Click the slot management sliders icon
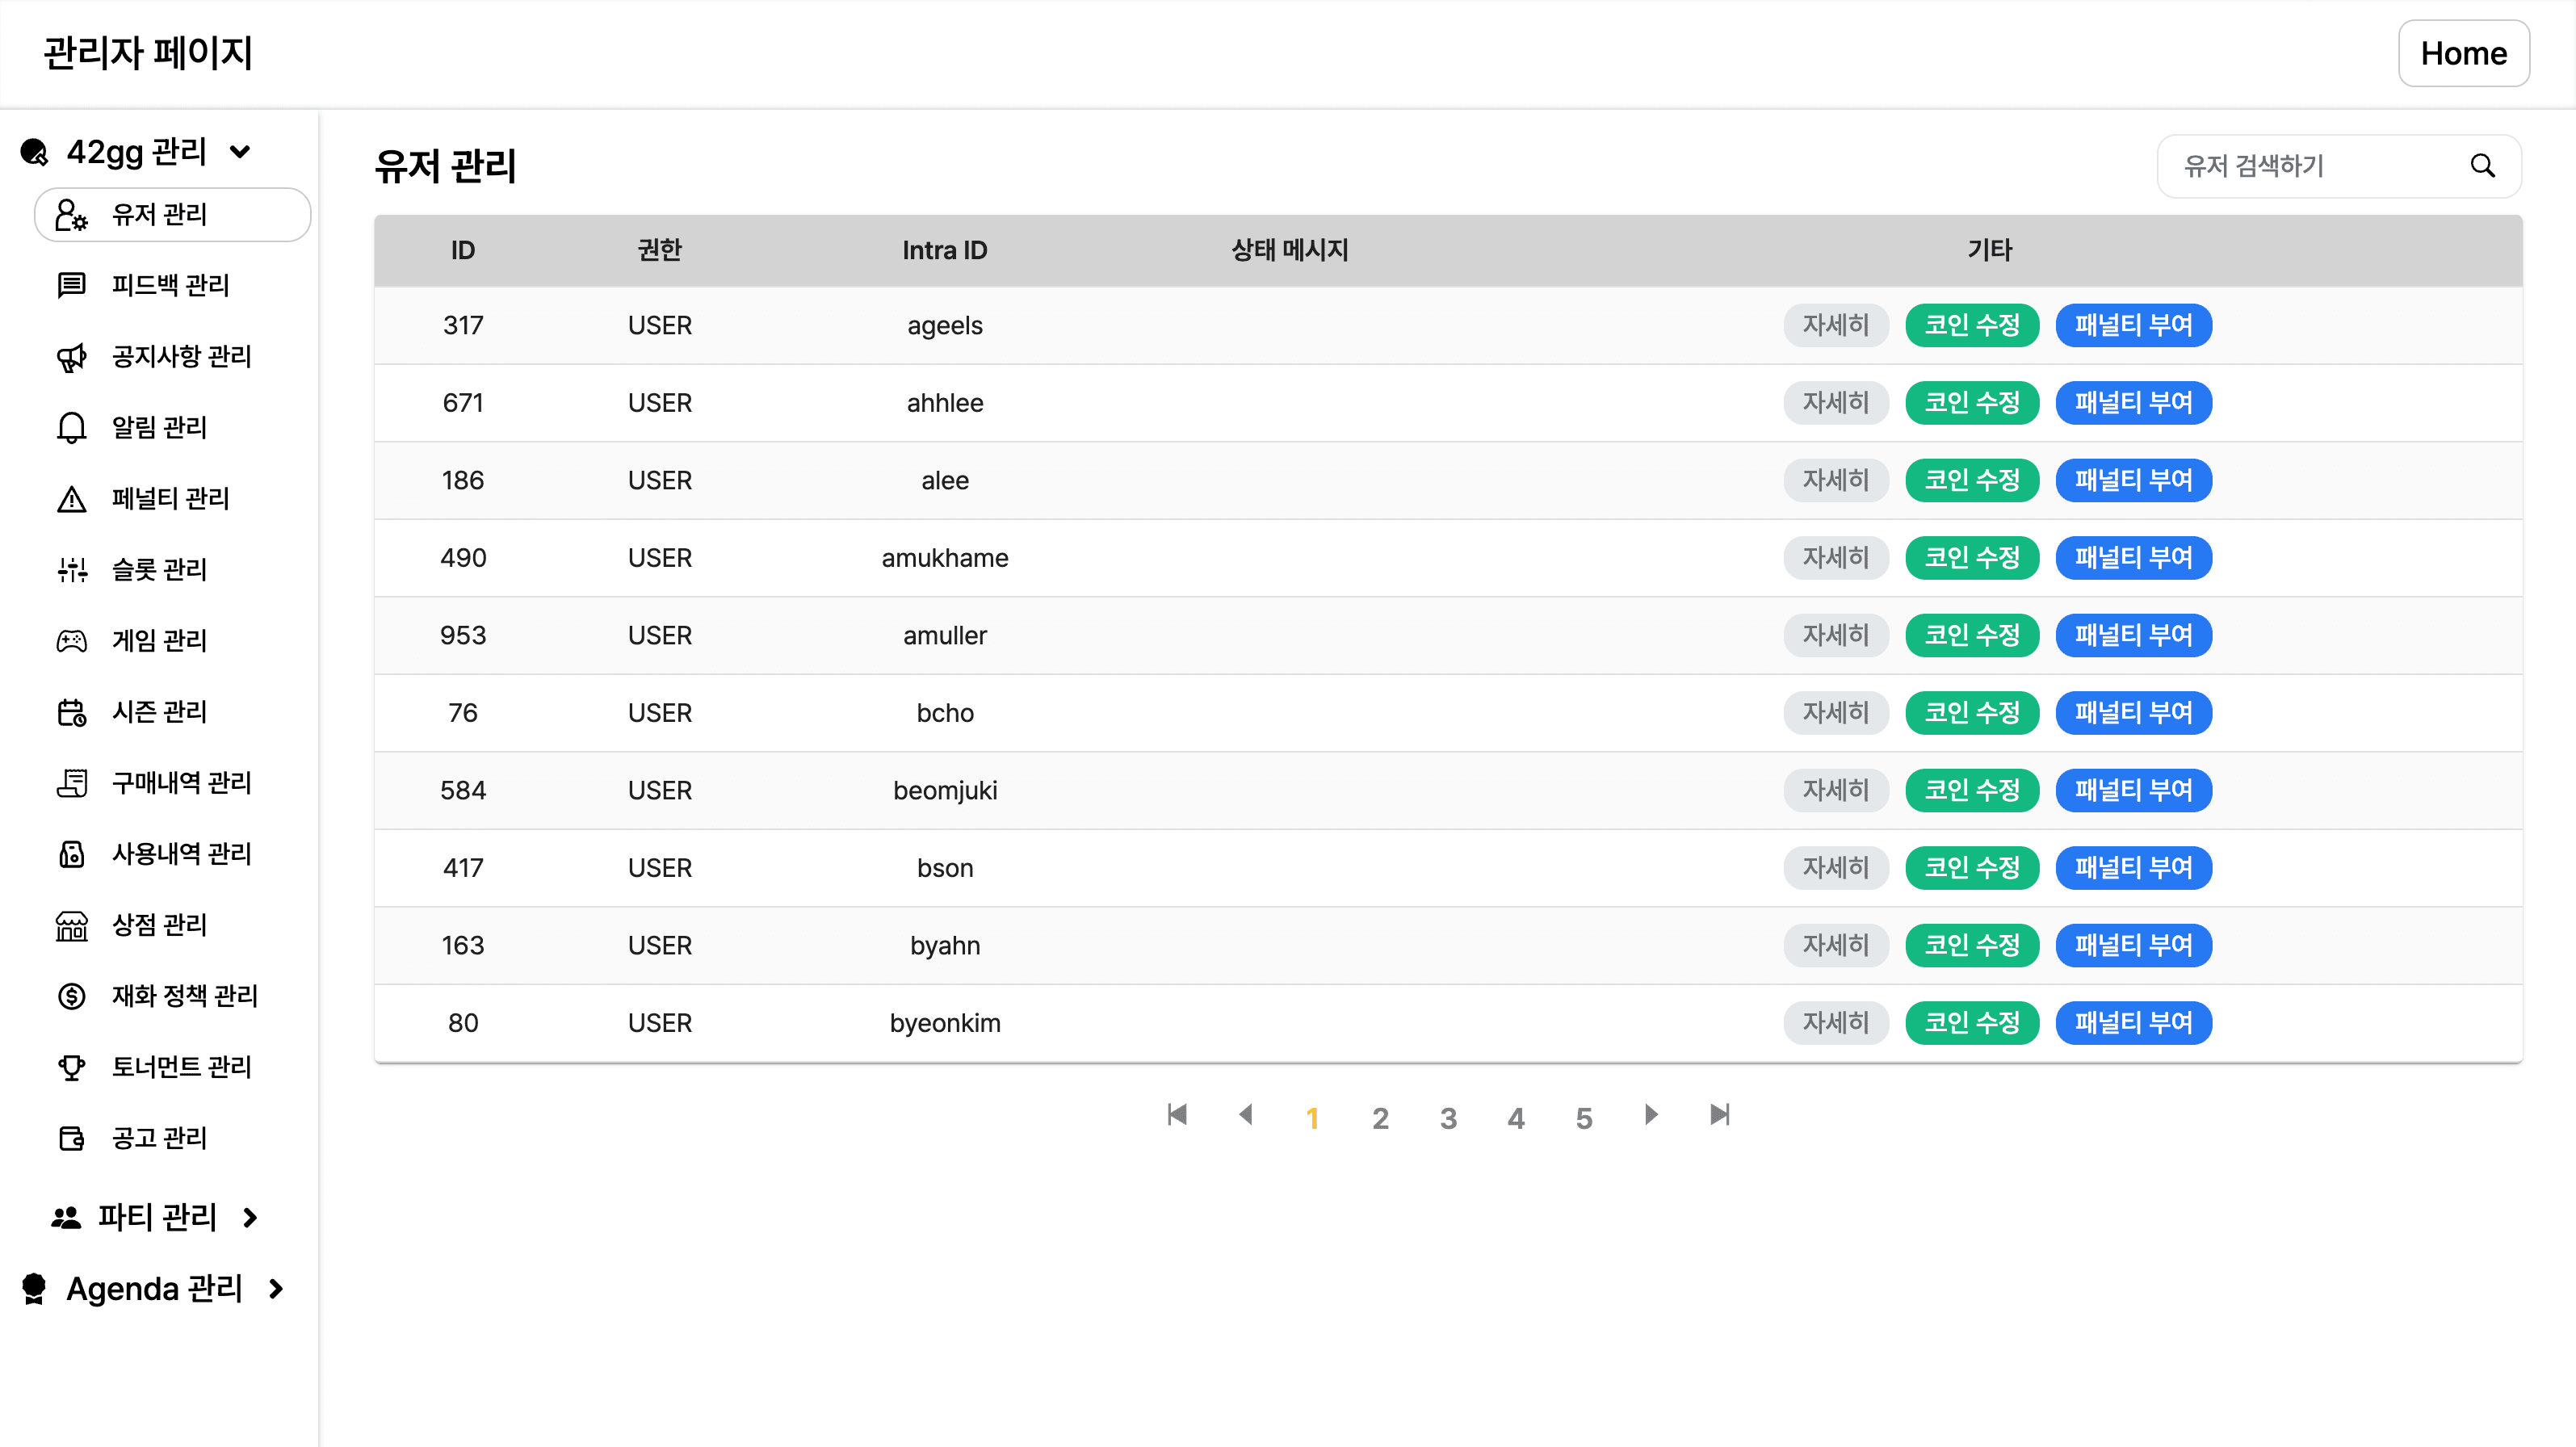Screen dimensions: 2576x1447 [x=71, y=570]
